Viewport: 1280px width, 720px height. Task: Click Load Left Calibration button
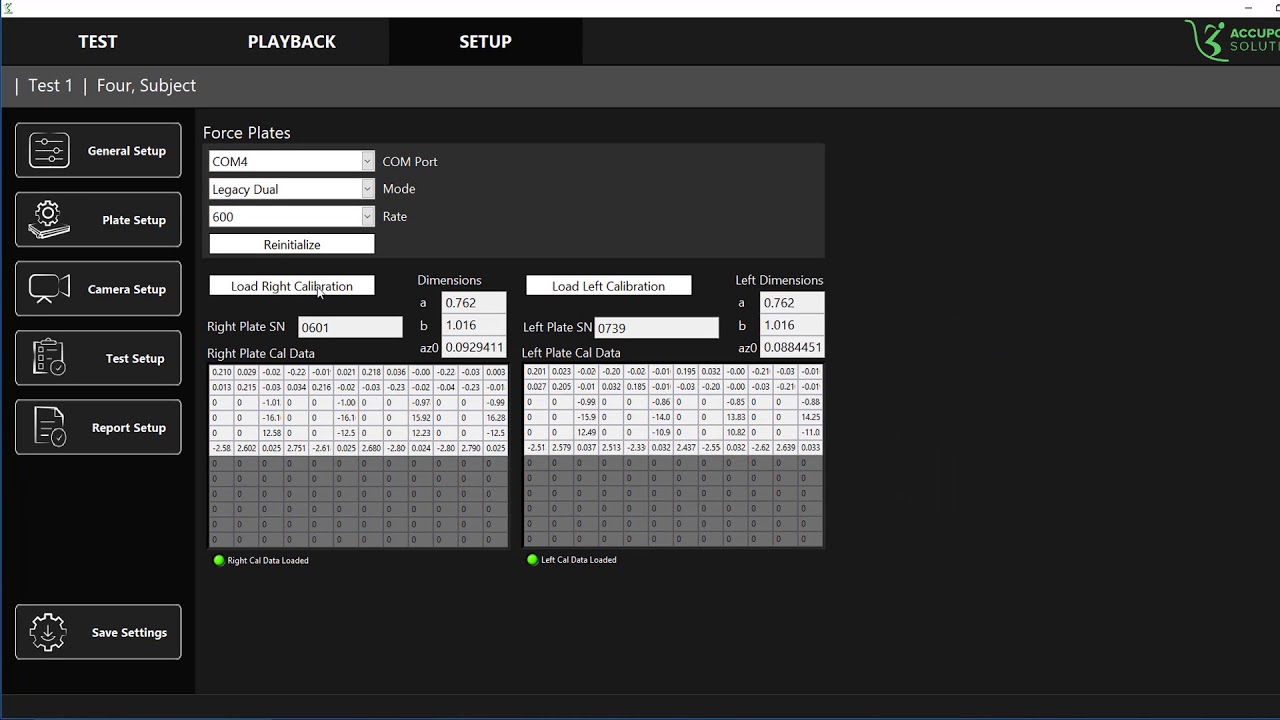608,286
